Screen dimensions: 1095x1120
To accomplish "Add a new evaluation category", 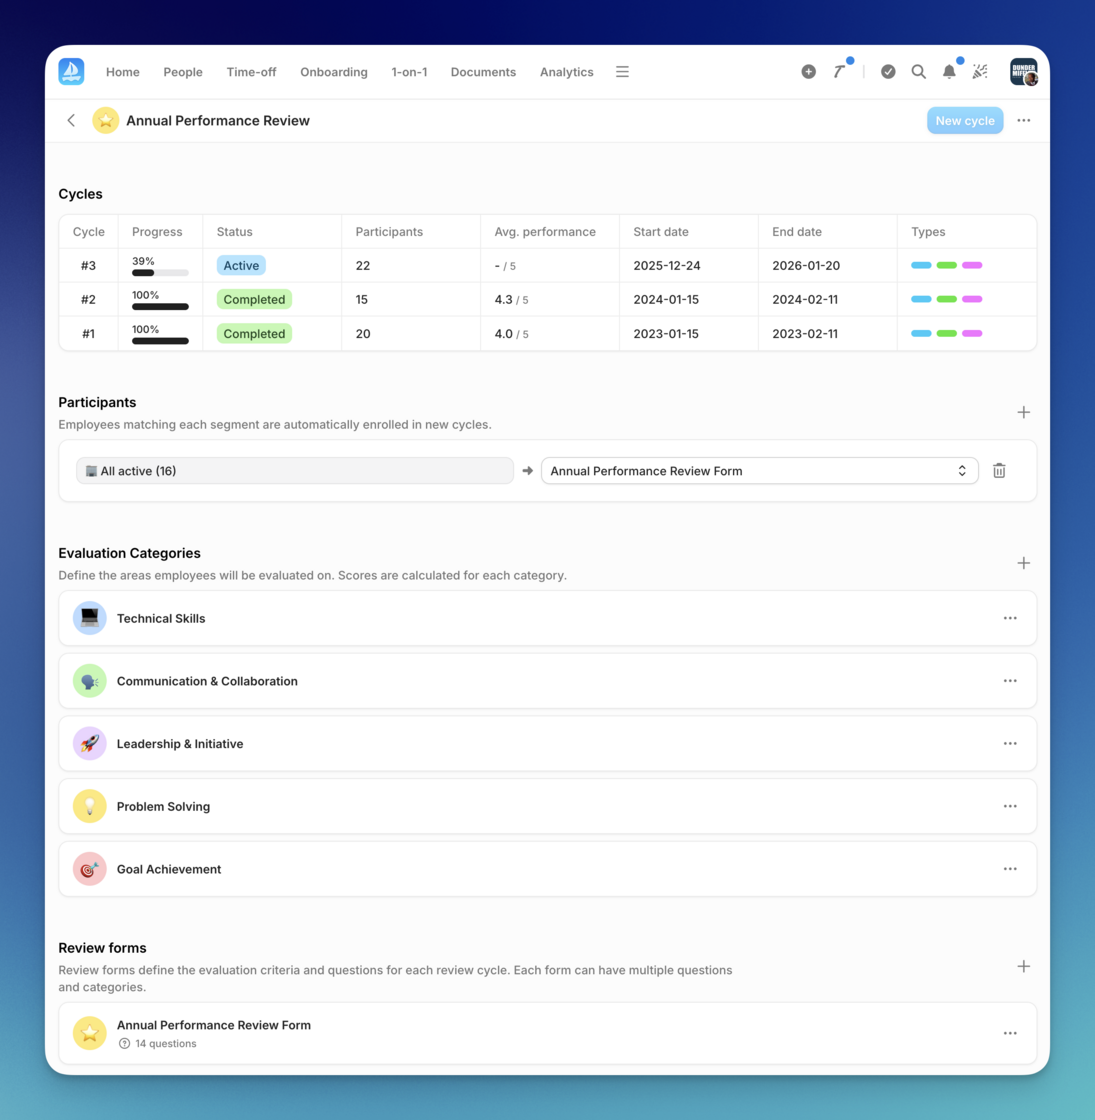I will (x=1023, y=563).
